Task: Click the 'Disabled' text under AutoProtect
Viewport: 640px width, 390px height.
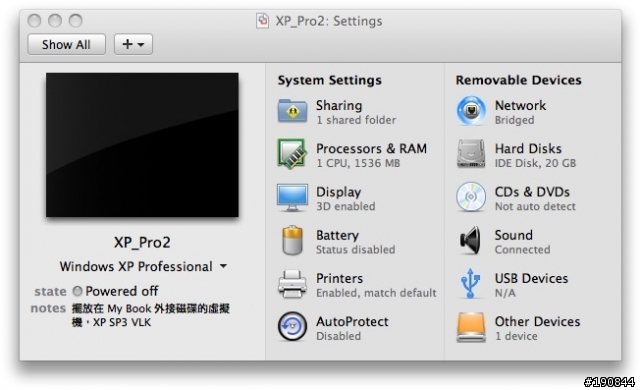Action: pyautogui.click(x=338, y=336)
